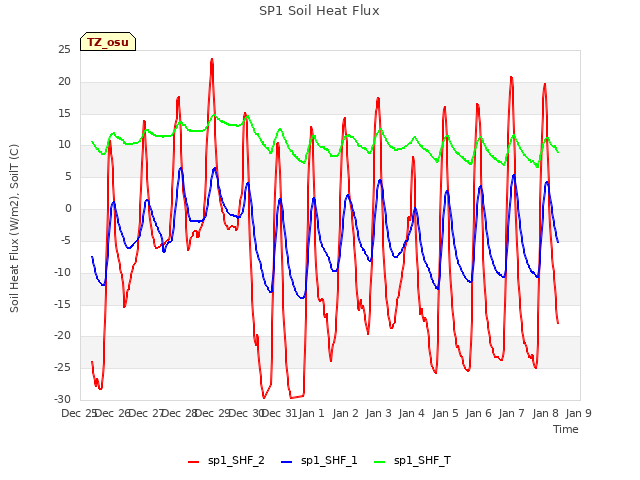This screenshot has height=480, width=640.
Task: Click the red curve's highest peak near Dec 29
Action: [x=212, y=60]
